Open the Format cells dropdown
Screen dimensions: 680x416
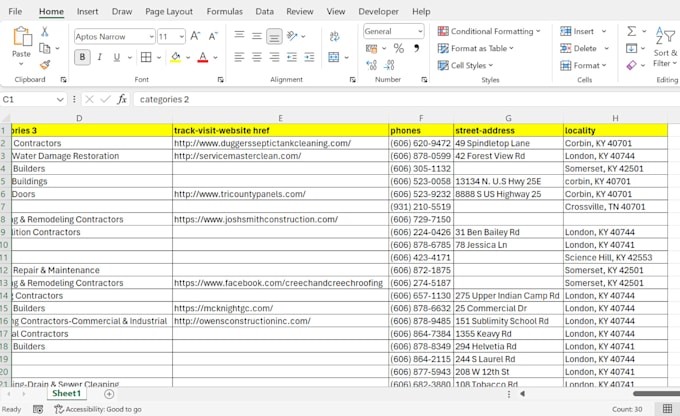click(583, 66)
